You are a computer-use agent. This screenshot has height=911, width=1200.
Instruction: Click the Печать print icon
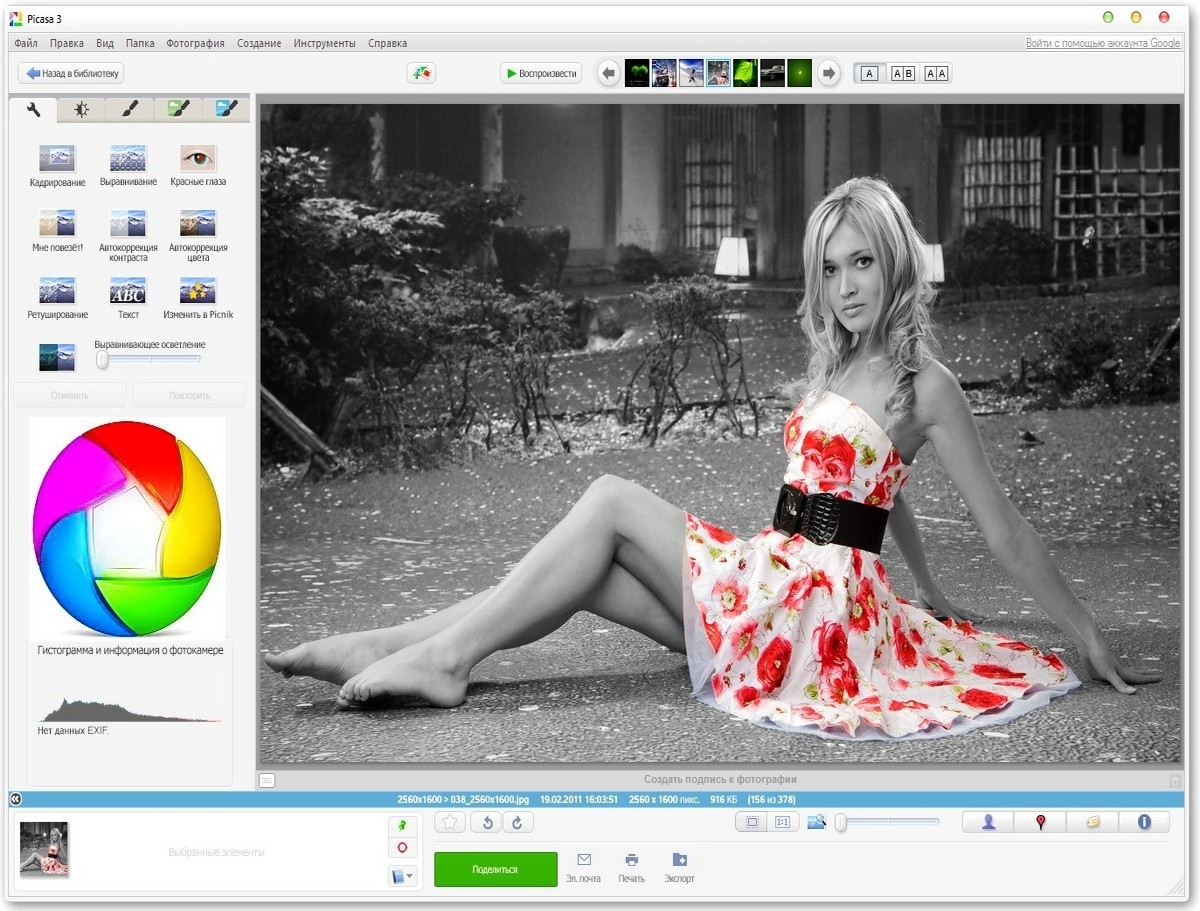coord(630,863)
